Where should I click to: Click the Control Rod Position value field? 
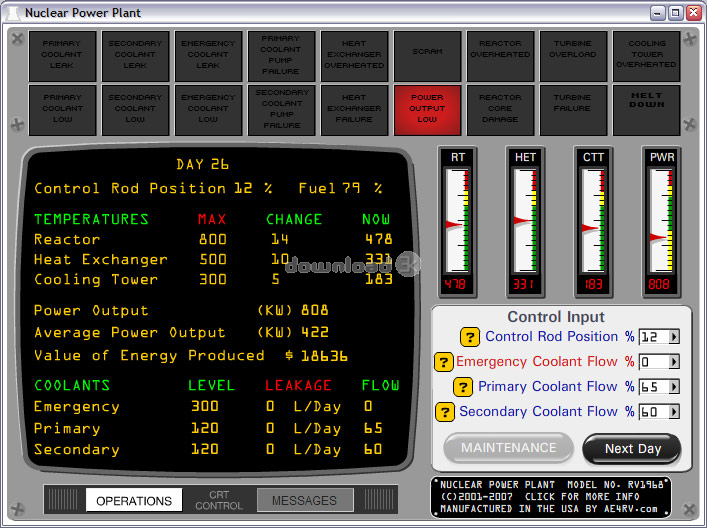point(654,337)
